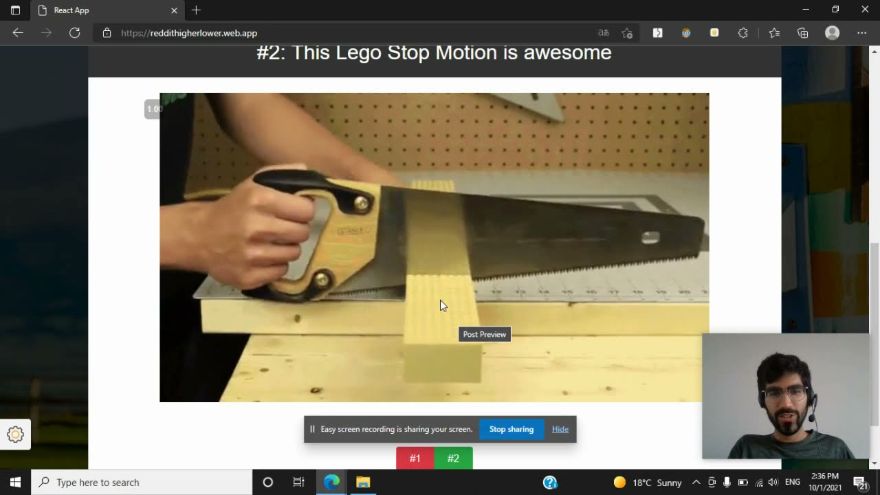Open the notification center icon
Viewport: 880px width, 495px height.
[x=860, y=482]
